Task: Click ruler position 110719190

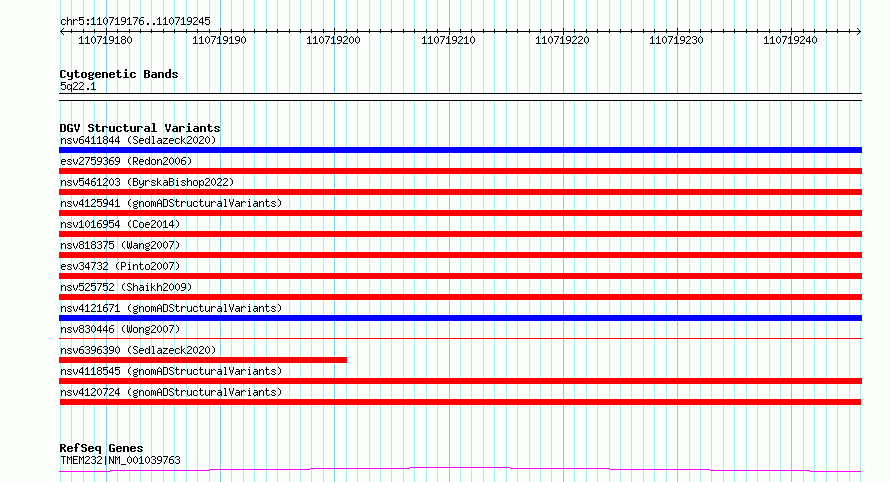Action: (219, 40)
